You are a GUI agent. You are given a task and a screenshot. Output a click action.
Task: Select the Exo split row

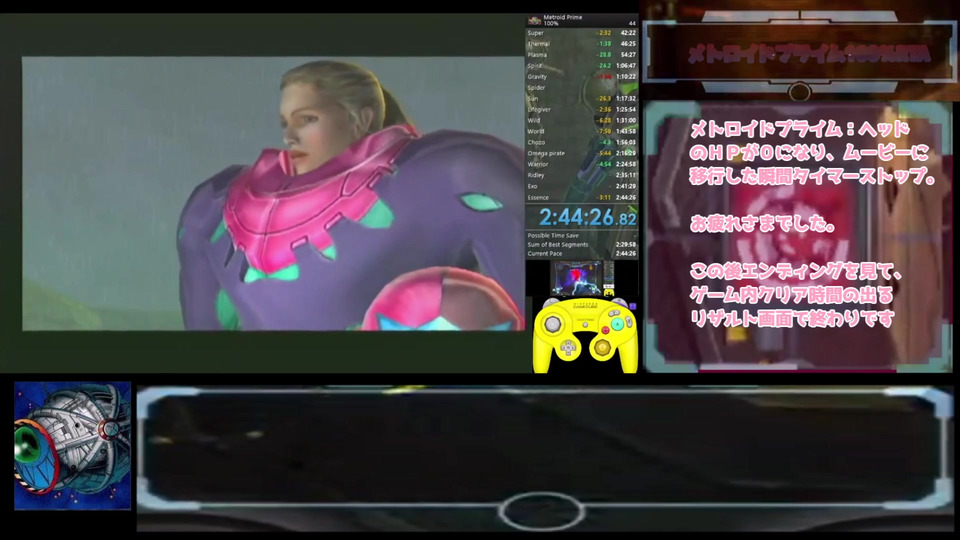(x=582, y=187)
